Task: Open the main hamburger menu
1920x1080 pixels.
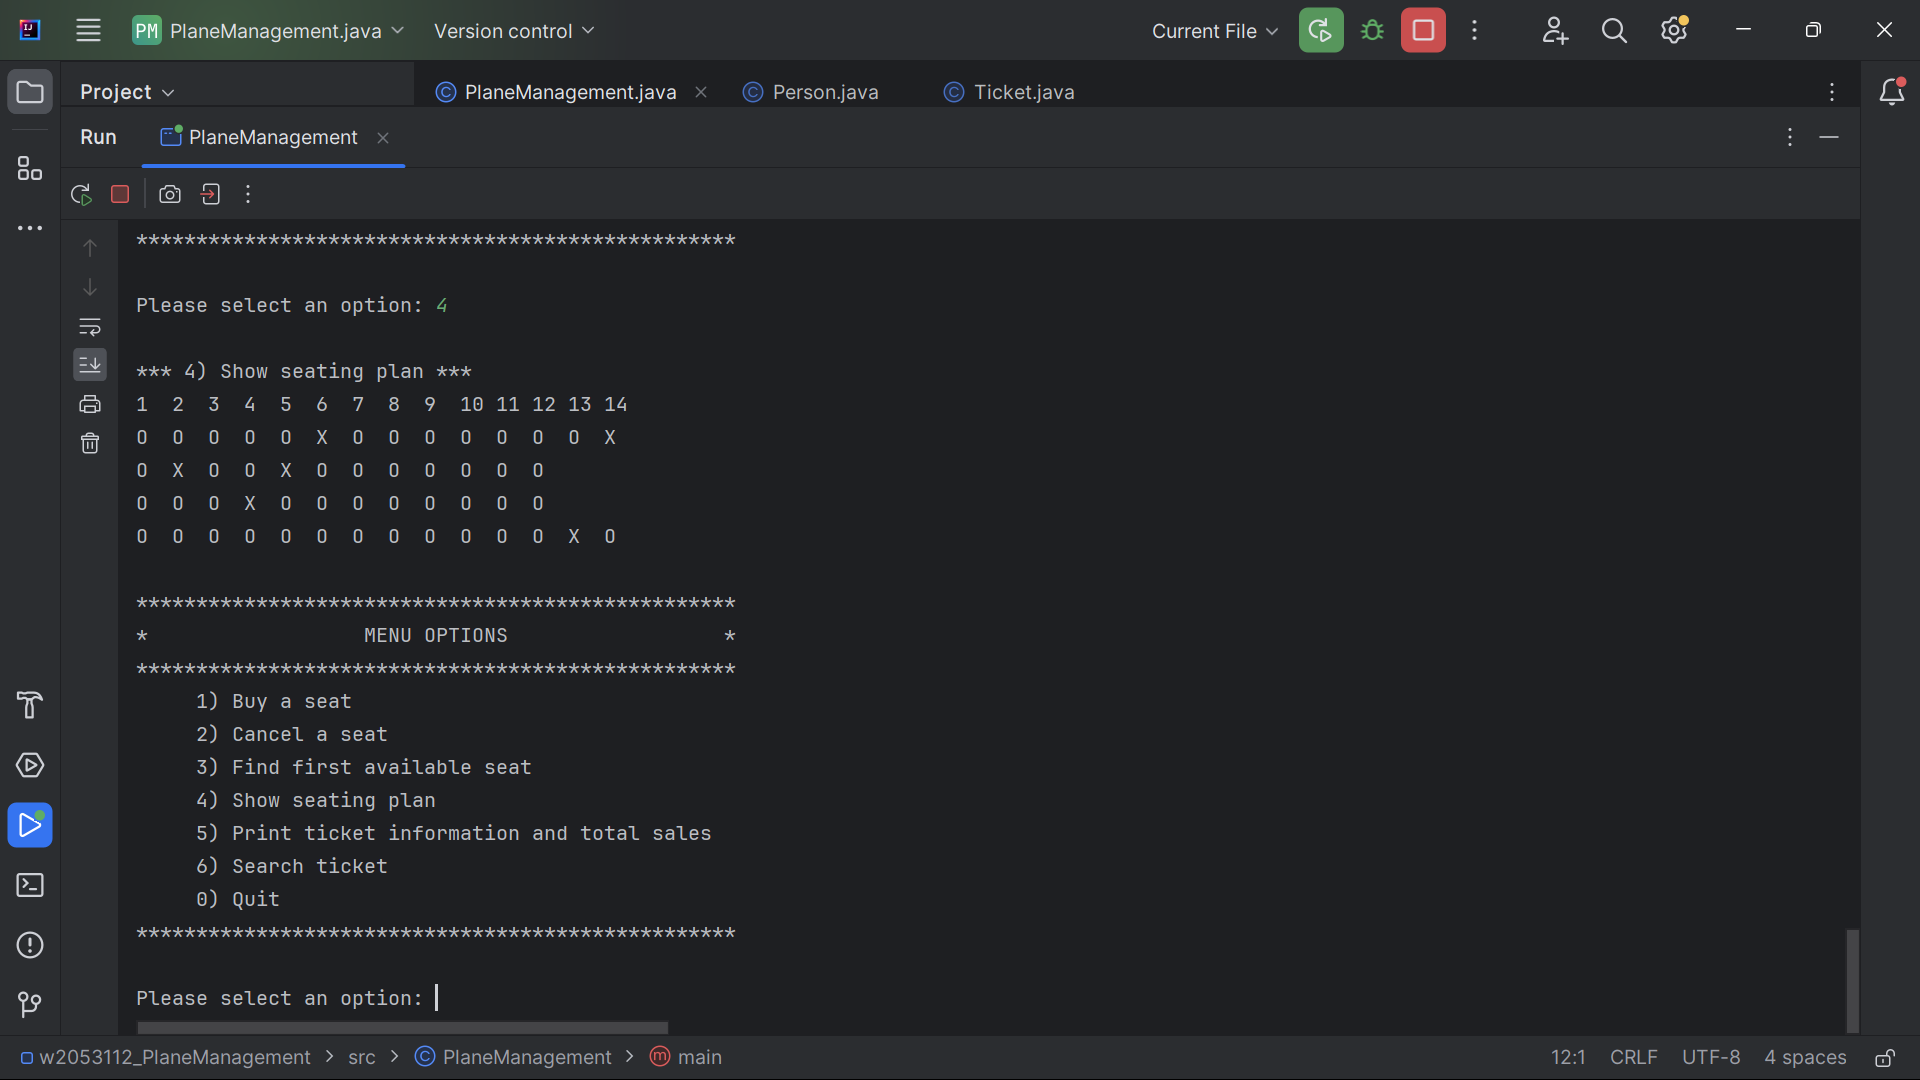Action: pyautogui.click(x=88, y=30)
